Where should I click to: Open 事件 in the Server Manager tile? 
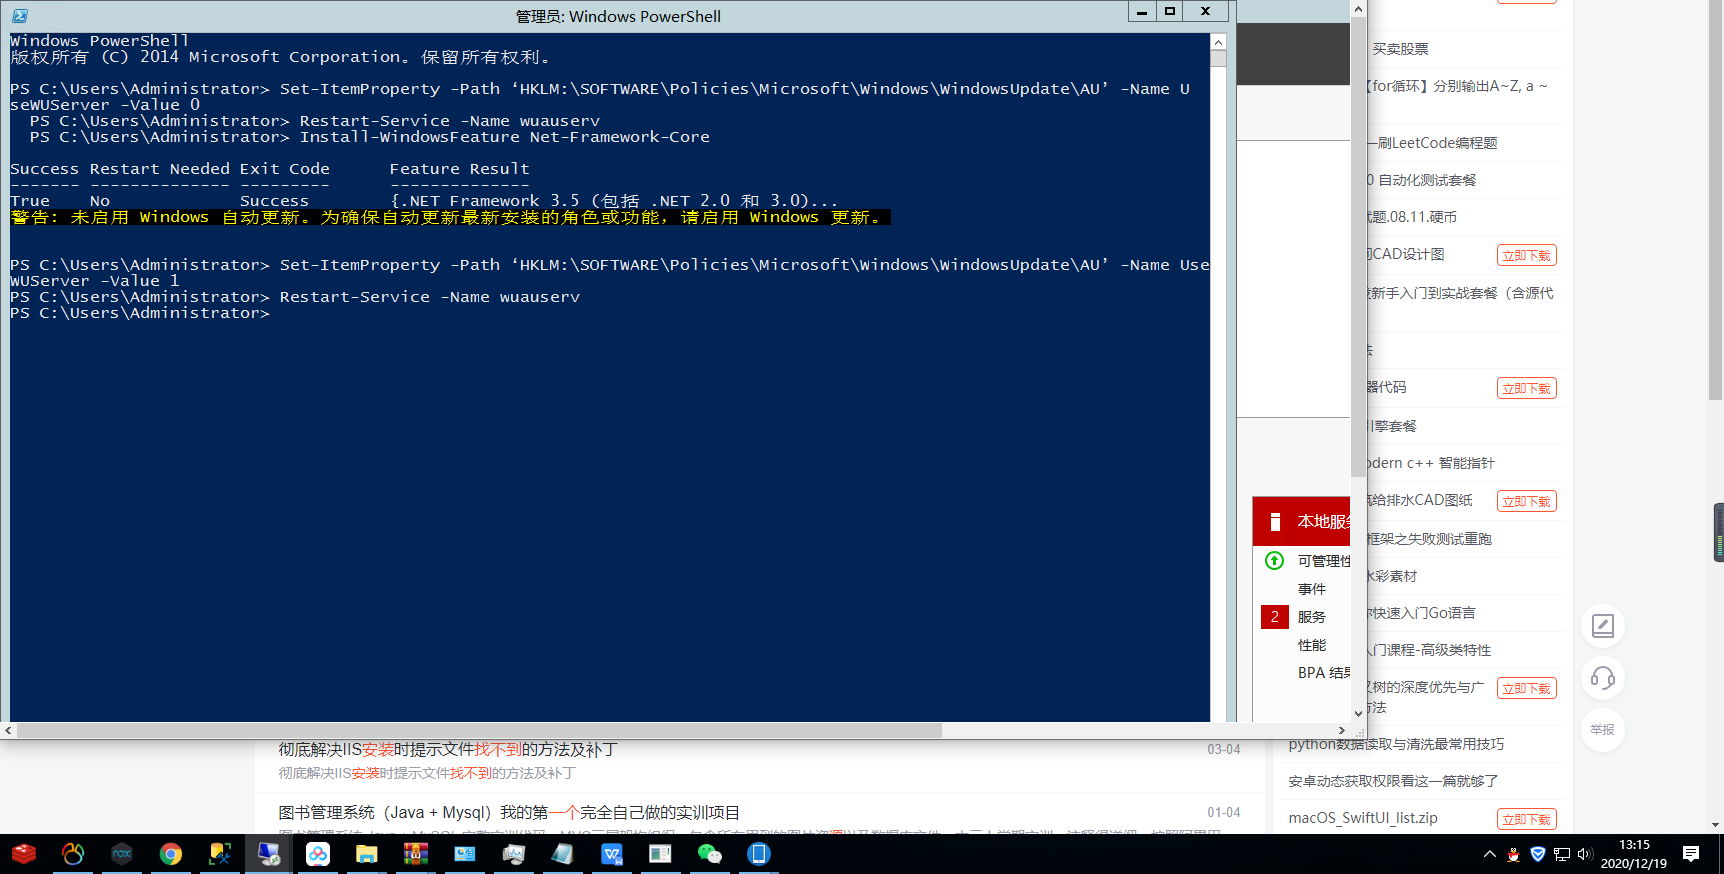coord(1312,589)
